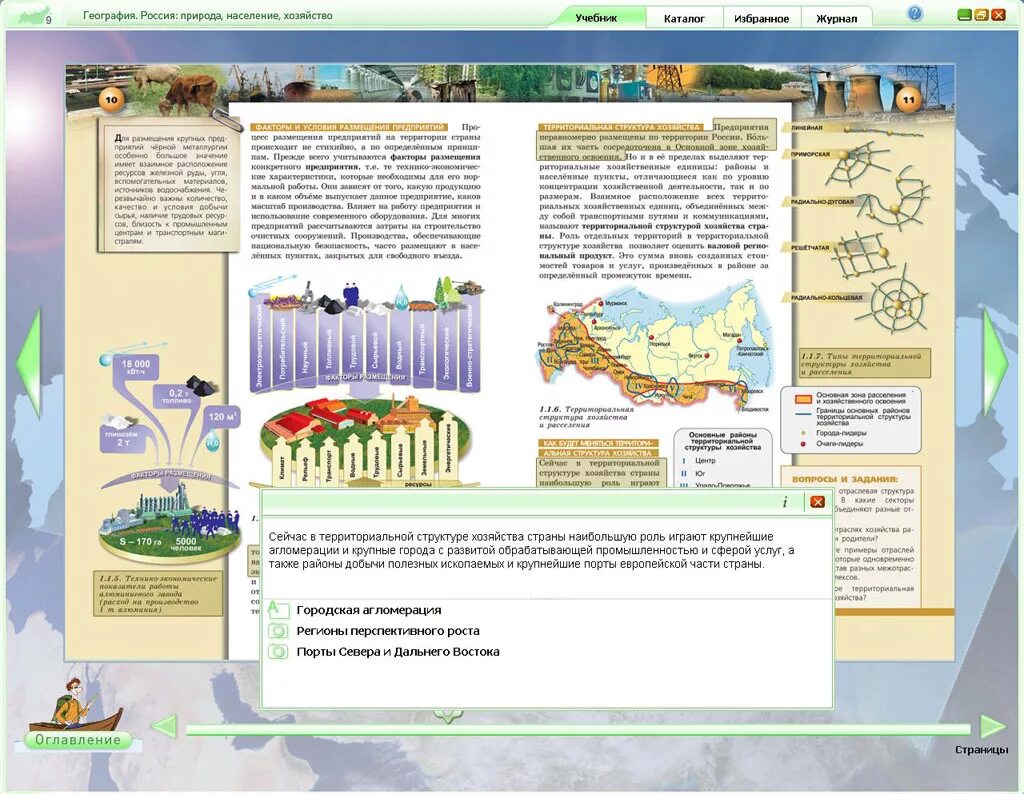The width and height of the screenshot is (1024, 794).
Task: Select Городская агломерация link
Action: coord(368,610)
